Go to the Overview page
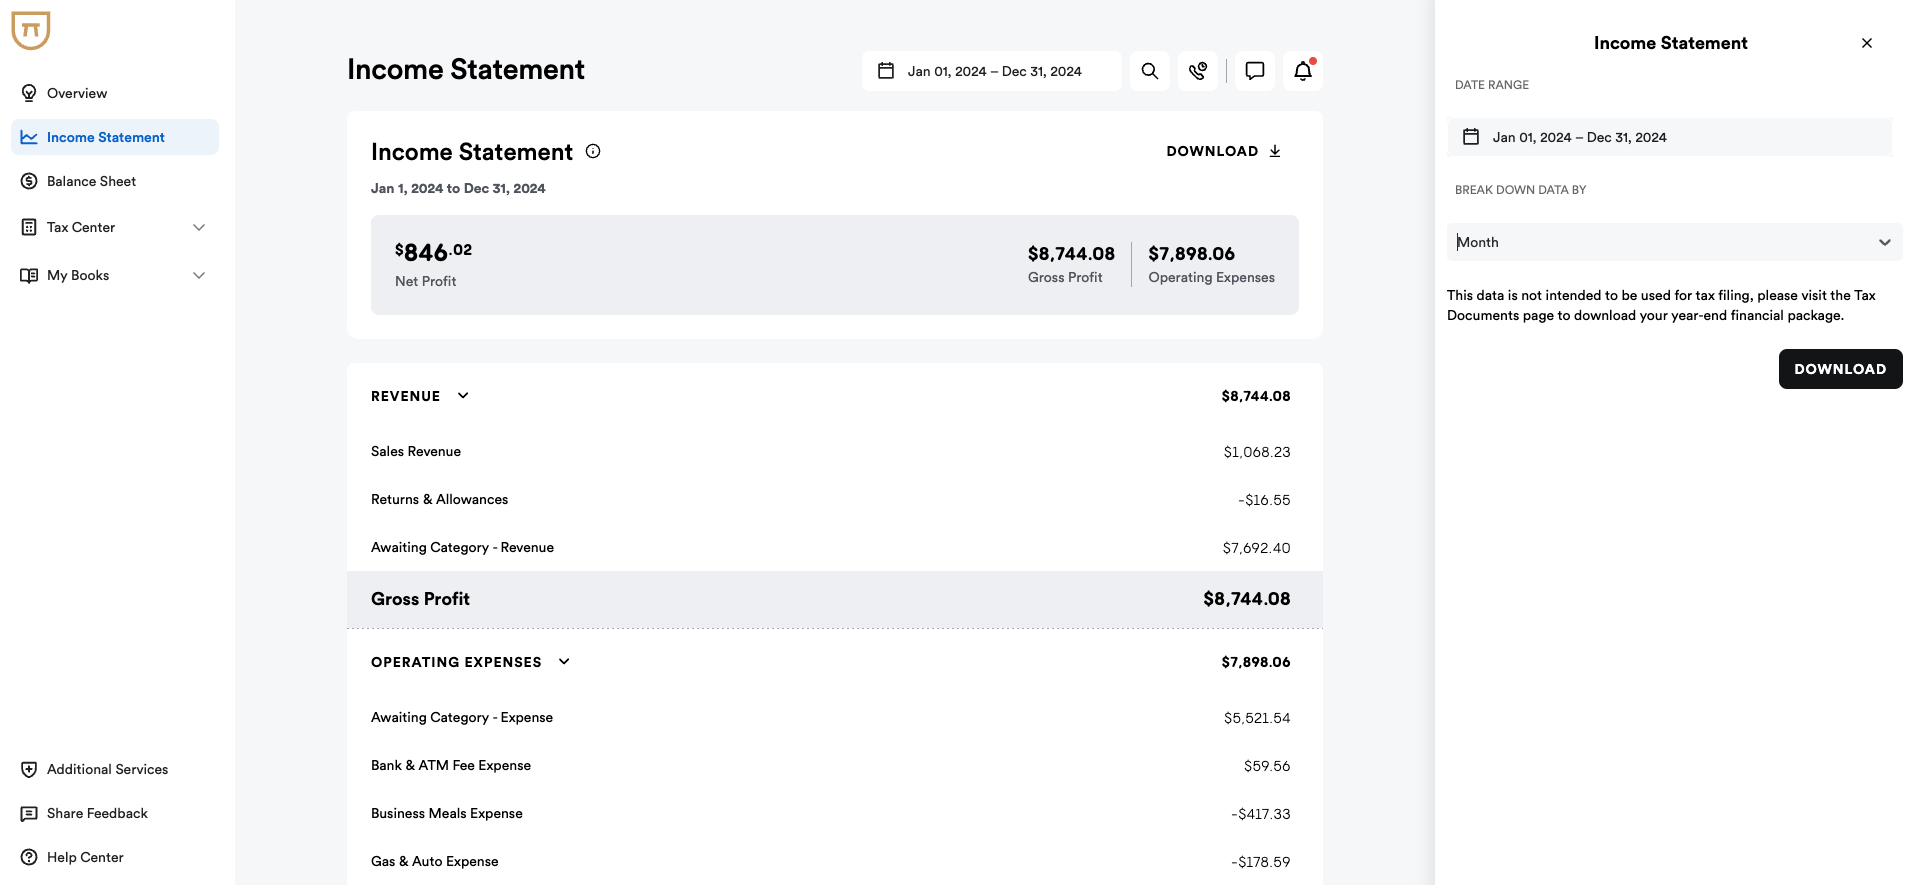Screen dimensions: 1911x885 point(77,93)
